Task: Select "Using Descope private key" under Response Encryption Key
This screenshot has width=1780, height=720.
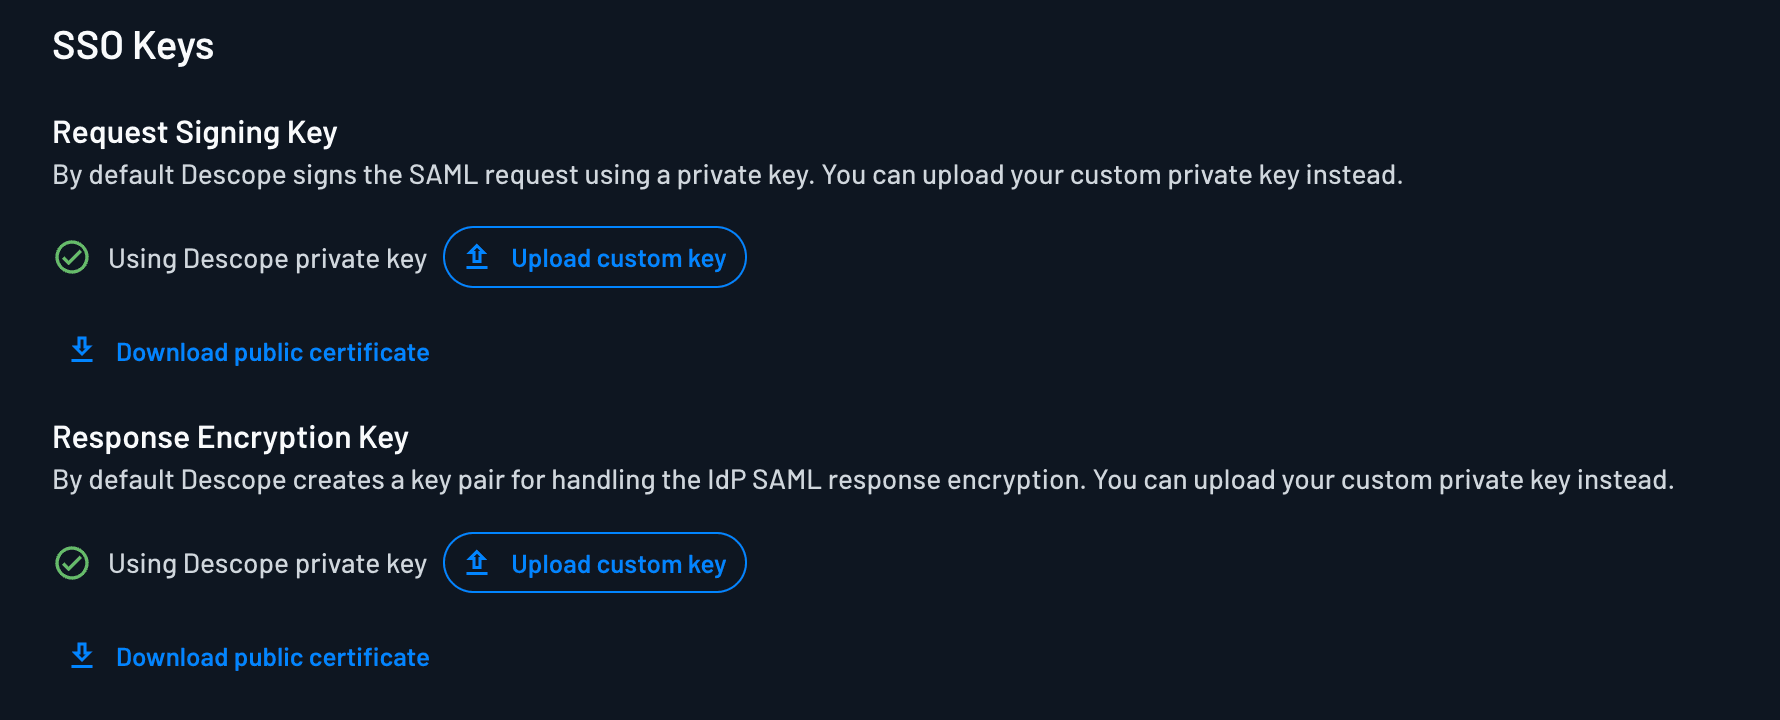Action: coord(267,563)
